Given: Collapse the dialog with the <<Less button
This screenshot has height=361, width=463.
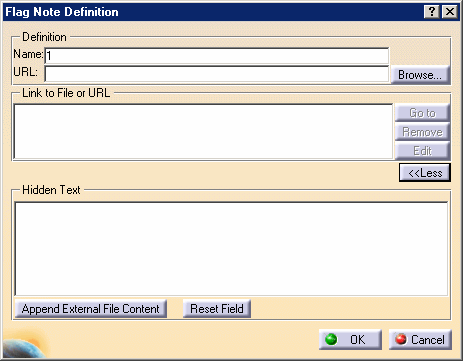Looking at the screenshot, I should pos(425,173).
